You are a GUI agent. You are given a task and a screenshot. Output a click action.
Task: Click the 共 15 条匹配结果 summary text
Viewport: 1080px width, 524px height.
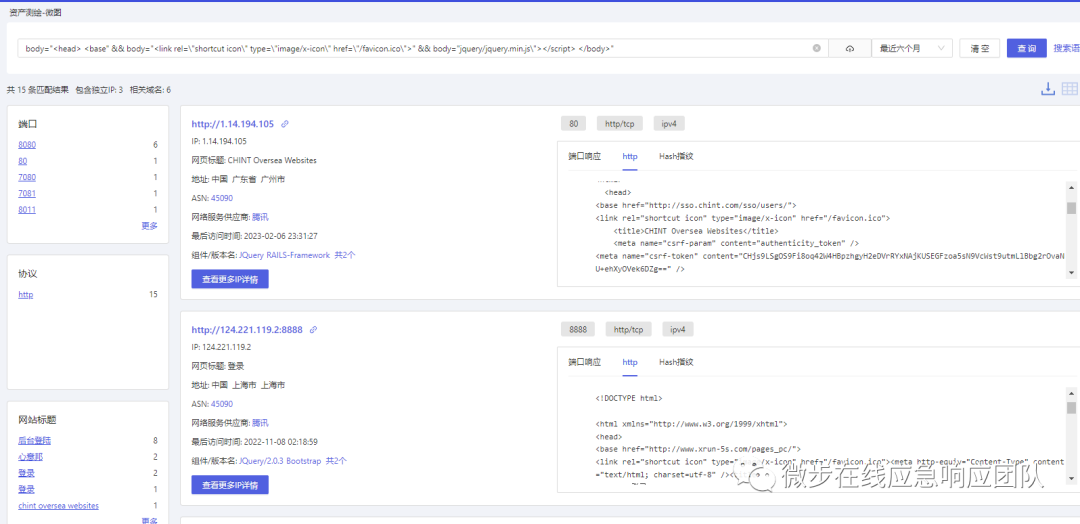pos(37,90)
